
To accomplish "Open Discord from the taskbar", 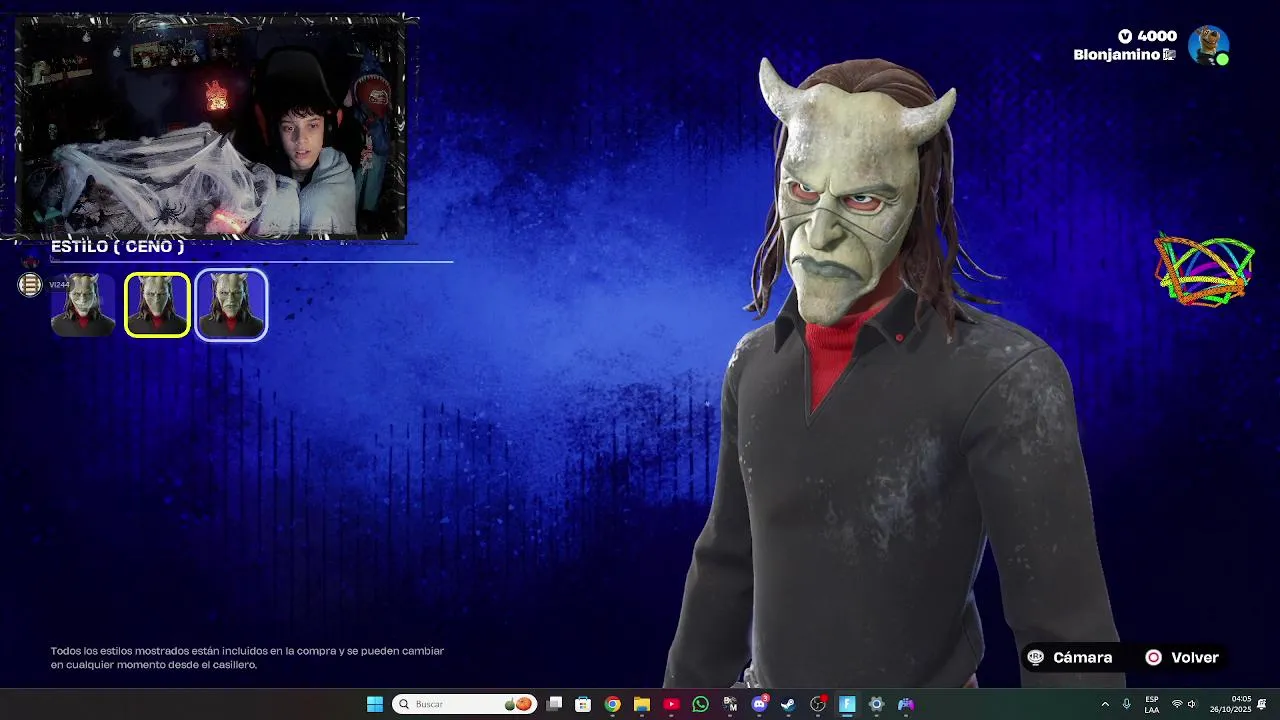I will [759, 704].
